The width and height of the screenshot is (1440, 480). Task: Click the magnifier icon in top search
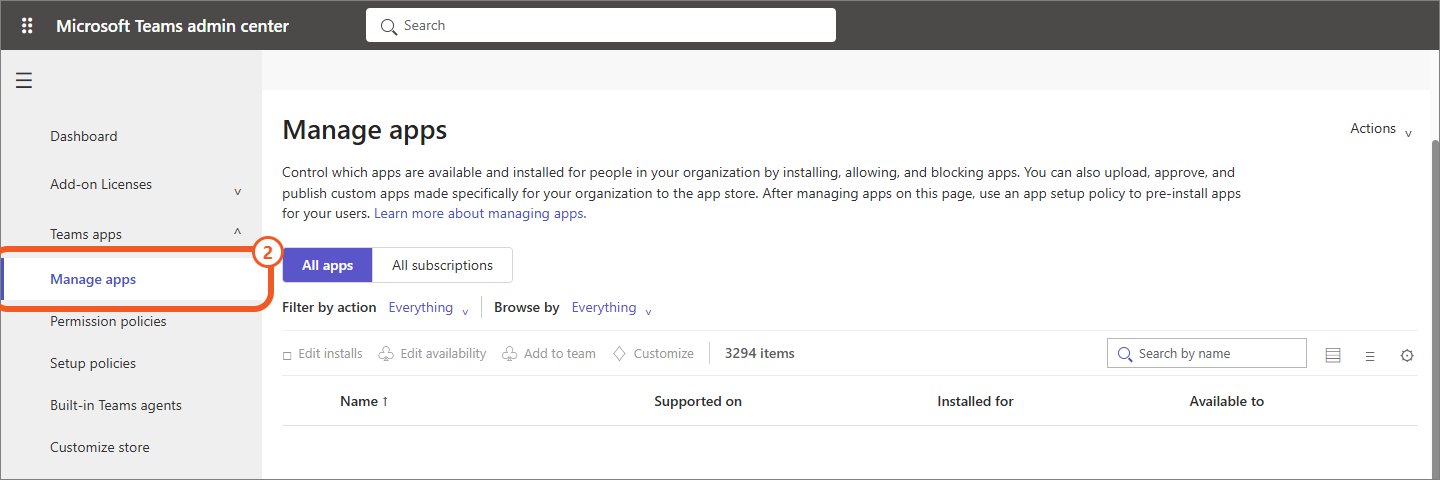click(389, 26)
